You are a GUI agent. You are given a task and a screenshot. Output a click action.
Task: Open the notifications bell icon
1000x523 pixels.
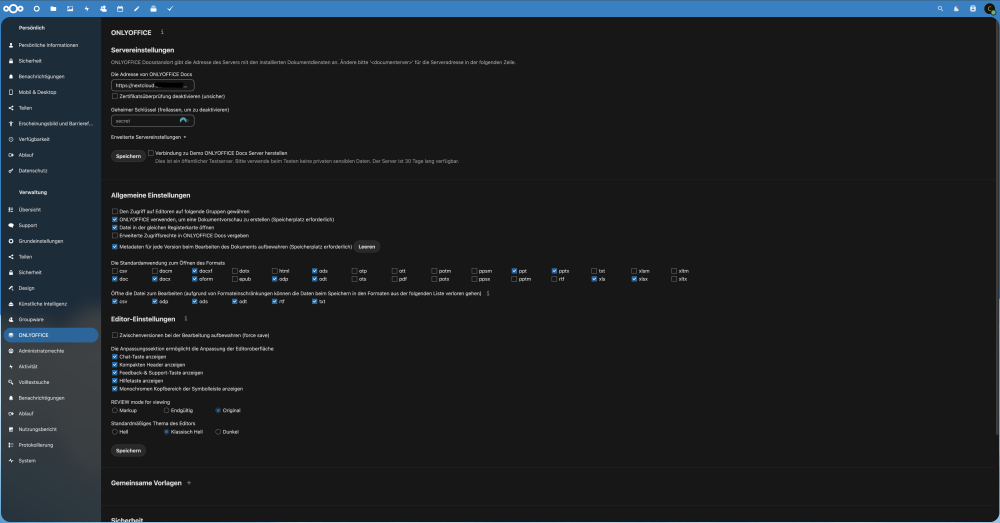click(956, 9)
